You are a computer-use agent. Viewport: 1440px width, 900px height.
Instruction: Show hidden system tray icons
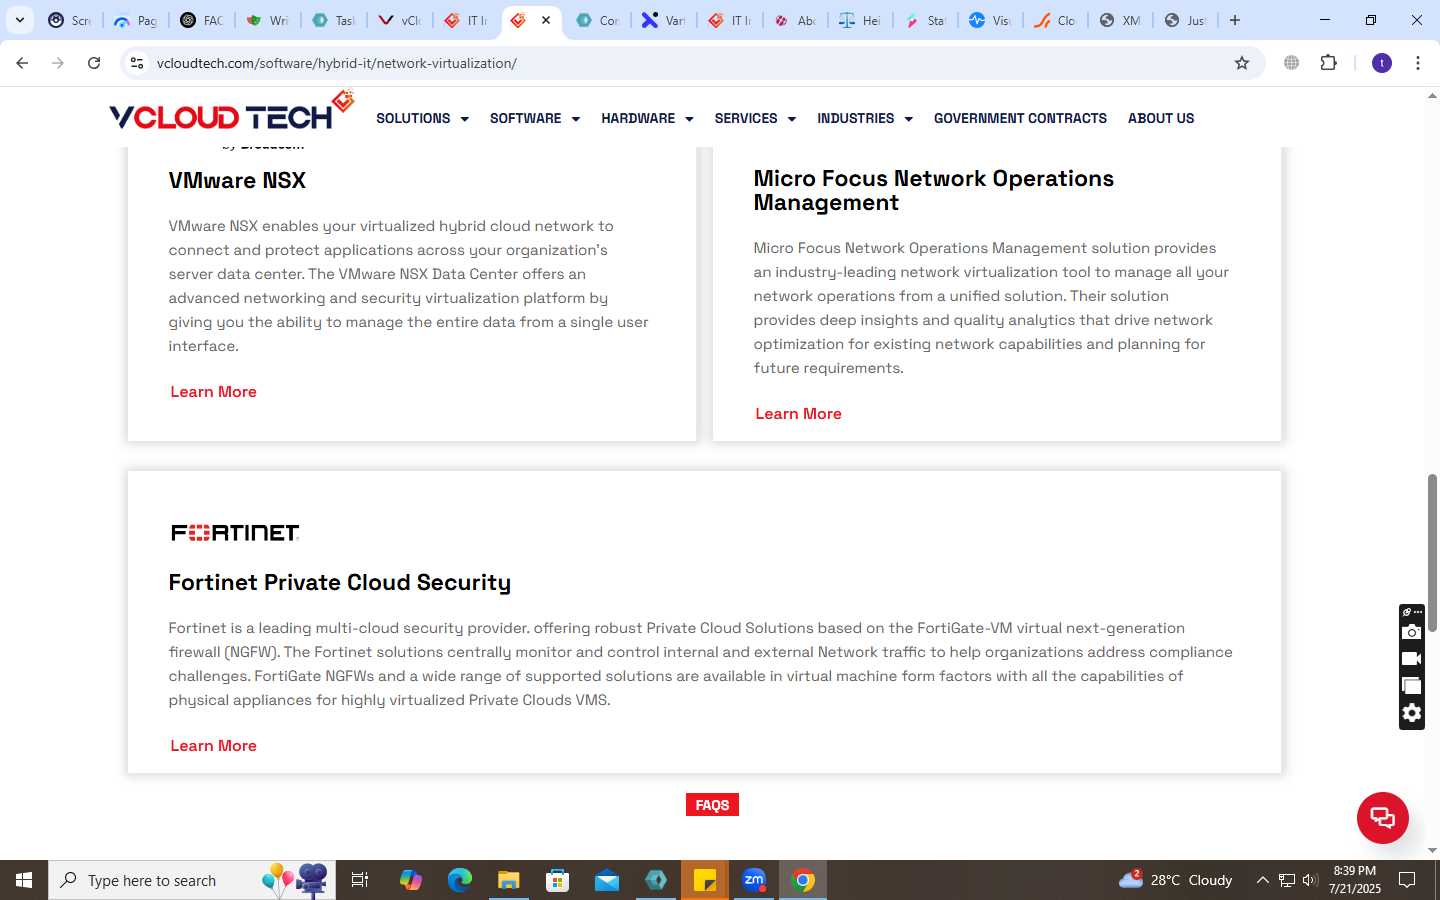point(1262,880)
